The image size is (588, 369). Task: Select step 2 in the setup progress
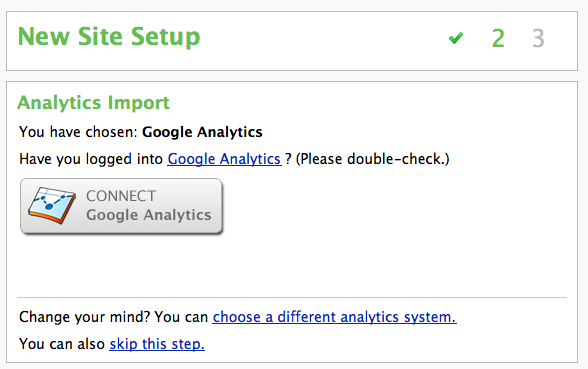(498, 38)
